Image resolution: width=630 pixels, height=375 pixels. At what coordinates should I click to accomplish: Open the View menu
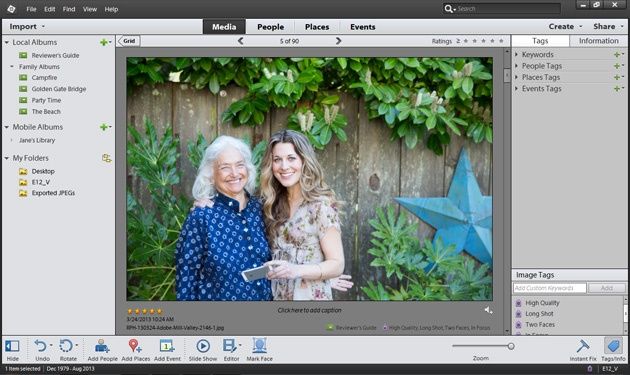point(90,9)
